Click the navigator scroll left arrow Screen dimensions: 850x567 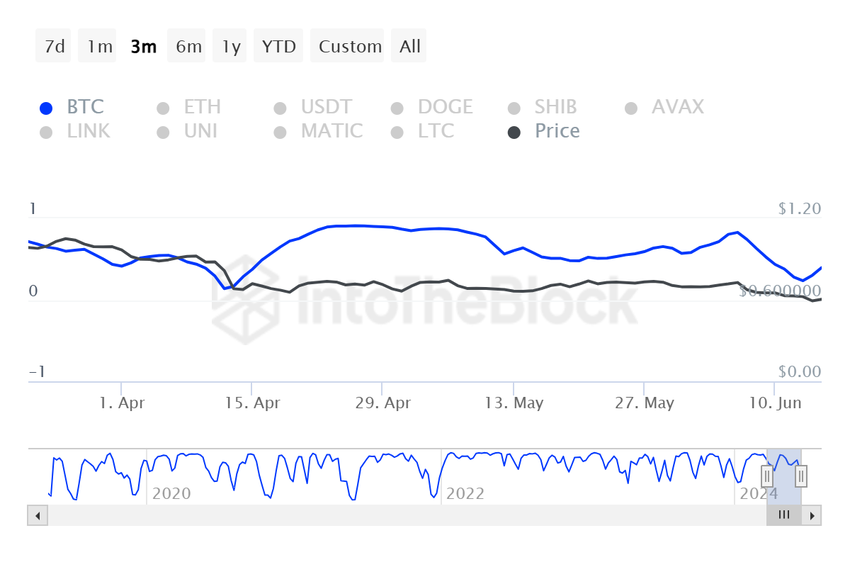[38, 515]
